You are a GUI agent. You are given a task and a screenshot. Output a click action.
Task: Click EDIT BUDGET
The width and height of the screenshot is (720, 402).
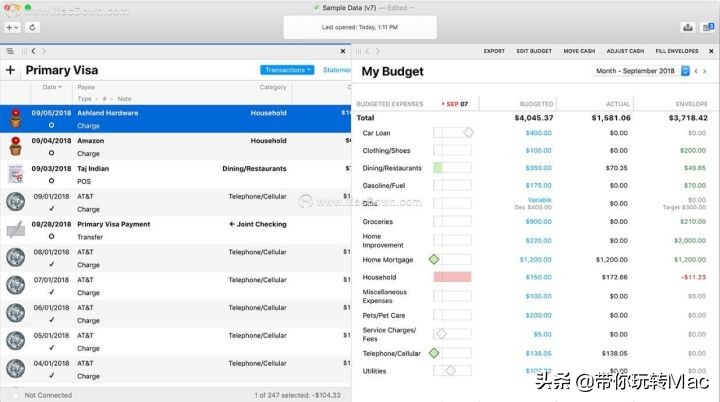tap(534, 51)
